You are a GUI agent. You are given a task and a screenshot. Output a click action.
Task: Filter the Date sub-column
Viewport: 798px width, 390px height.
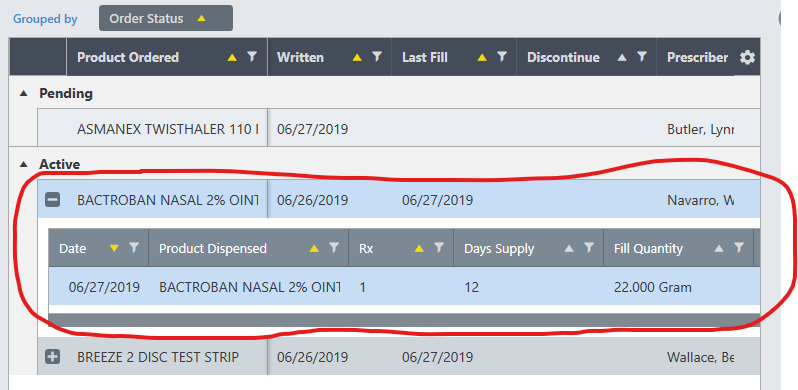(134, 247)
